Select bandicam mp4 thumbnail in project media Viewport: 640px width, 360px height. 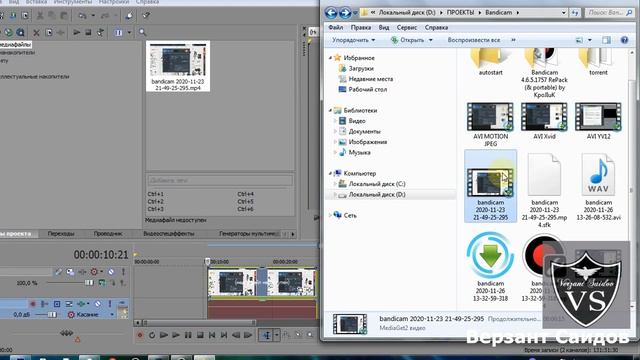[178, 66]
